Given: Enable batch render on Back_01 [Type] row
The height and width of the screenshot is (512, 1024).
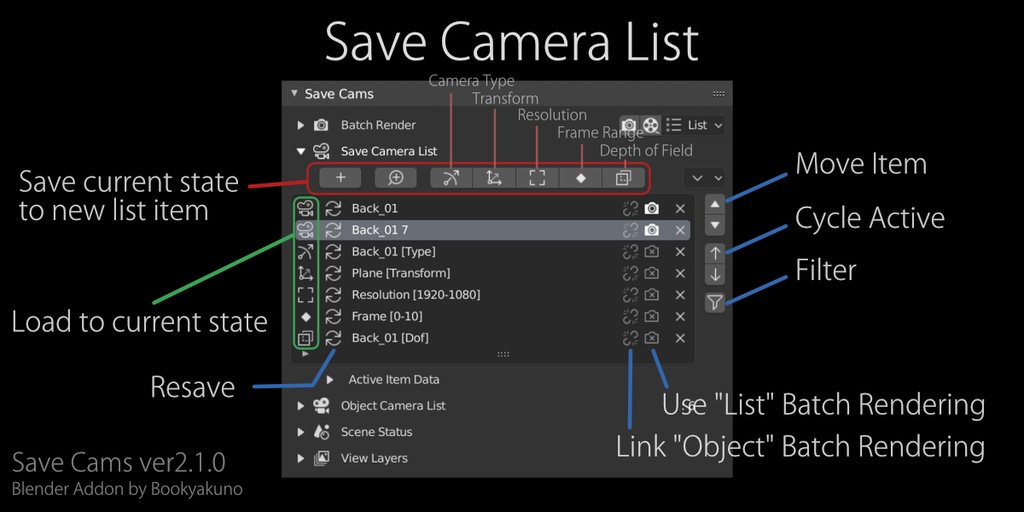Looking at the screenshot, I should [x=651, y=251].
